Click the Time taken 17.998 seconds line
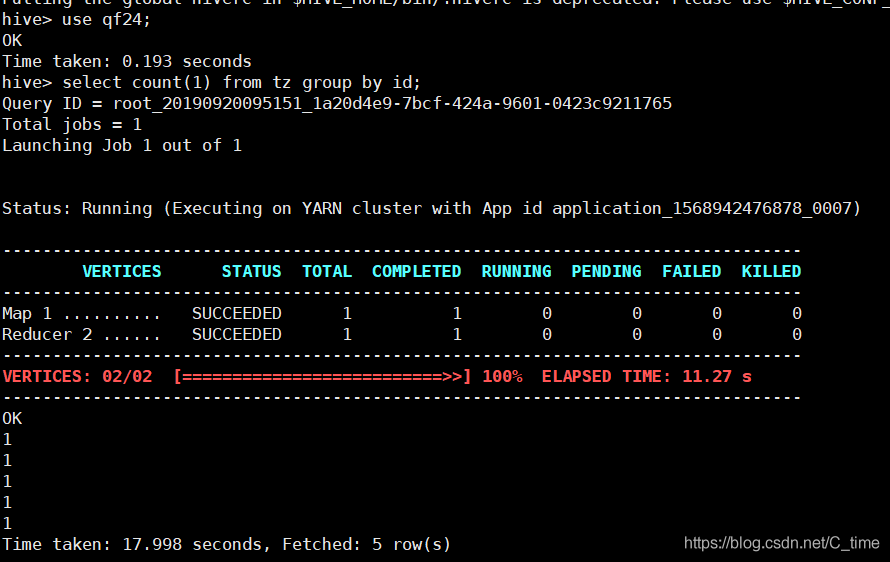 (x=226, y=544)
